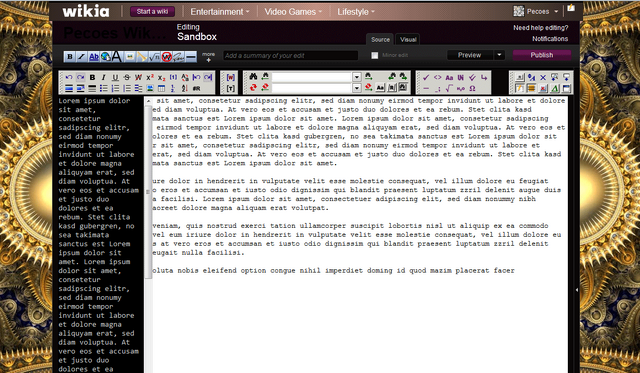Screen dimensions: 640x373
Task: Click the edit summary input field
Action: [291, 56]
